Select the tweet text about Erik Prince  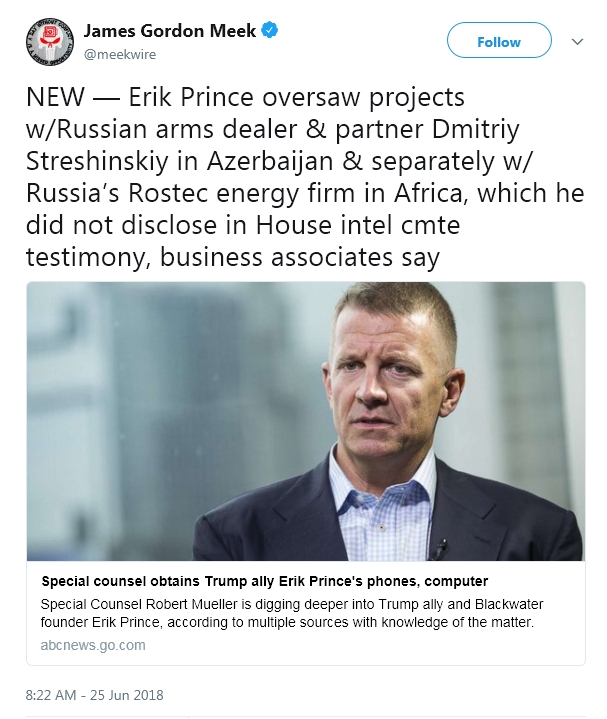pyautogui.click(x=305, y=177)
